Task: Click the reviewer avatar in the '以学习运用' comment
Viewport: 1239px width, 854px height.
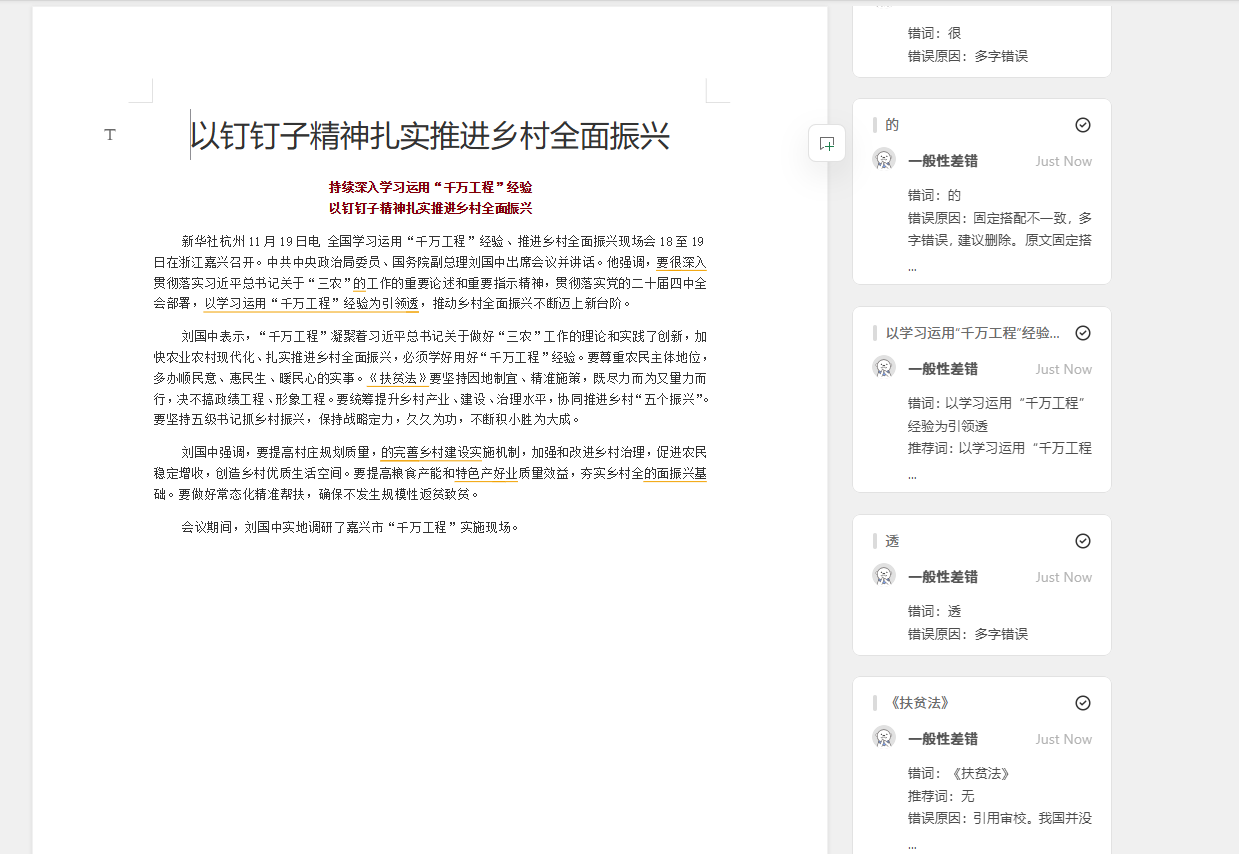Action: (x=884, y=368)
